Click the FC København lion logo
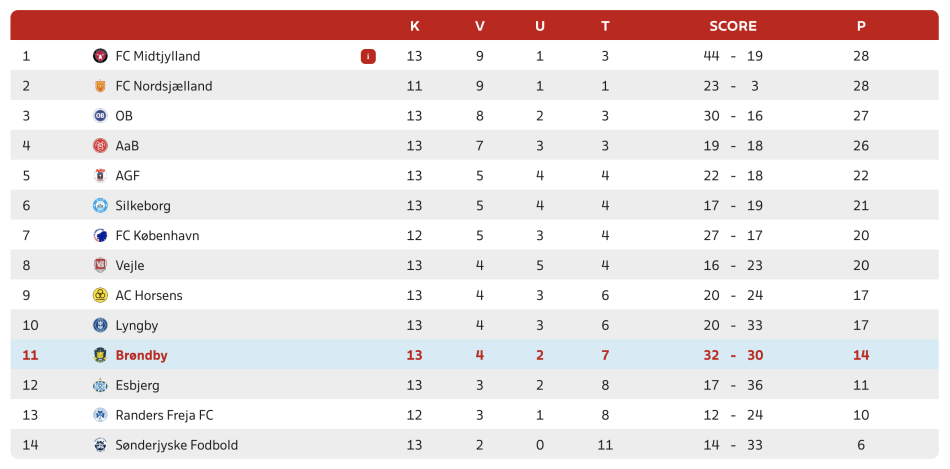This screenshot has width=950, height=469. pos(100,236)
